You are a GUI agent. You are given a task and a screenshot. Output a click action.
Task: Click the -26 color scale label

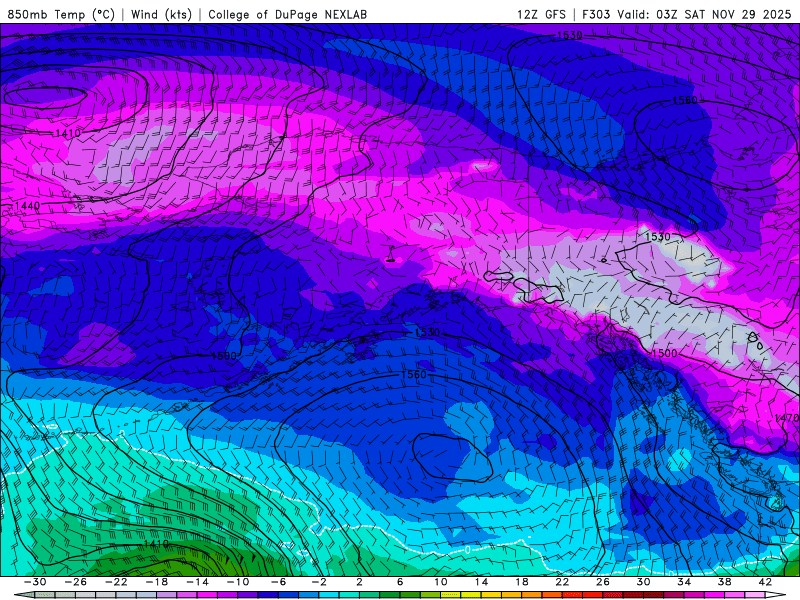(x=76, y=582)
